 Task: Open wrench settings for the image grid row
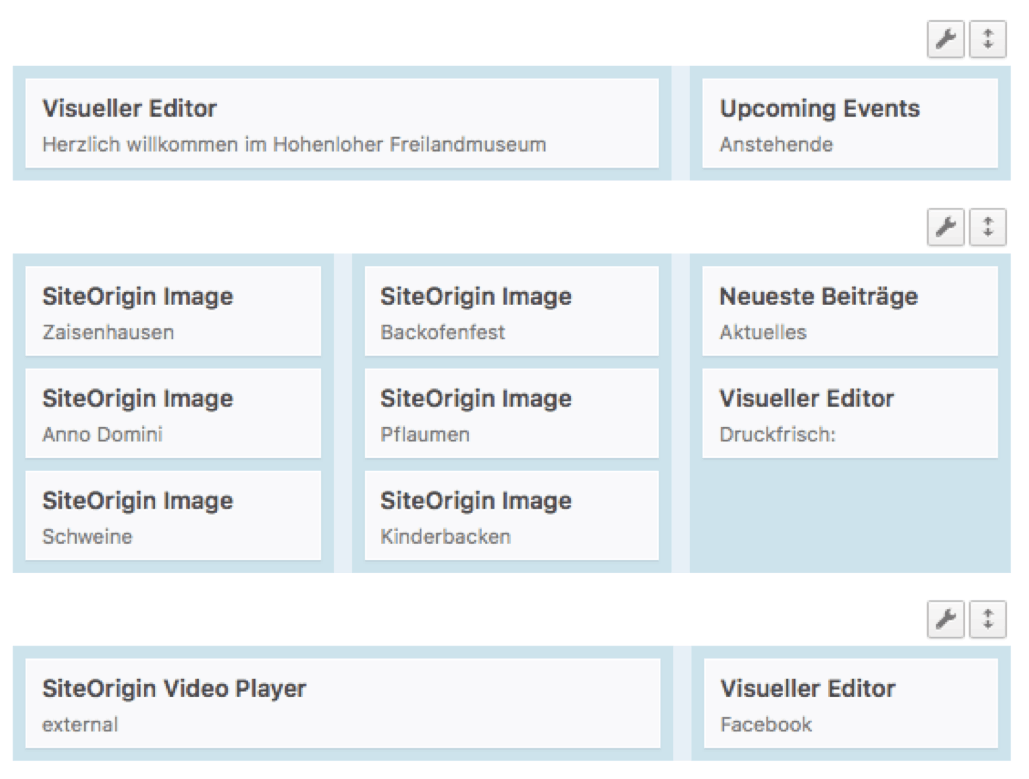[x=945, y=227]
